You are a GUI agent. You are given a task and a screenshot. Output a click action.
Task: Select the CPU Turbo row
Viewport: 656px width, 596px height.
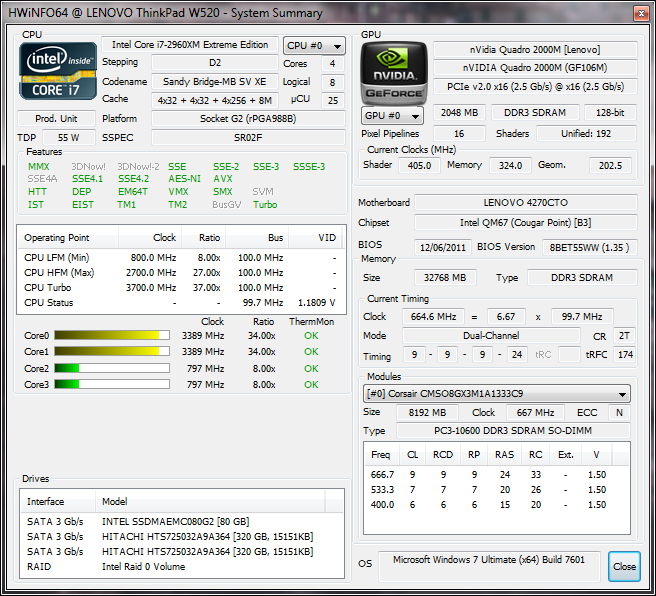tap(180, 288)
